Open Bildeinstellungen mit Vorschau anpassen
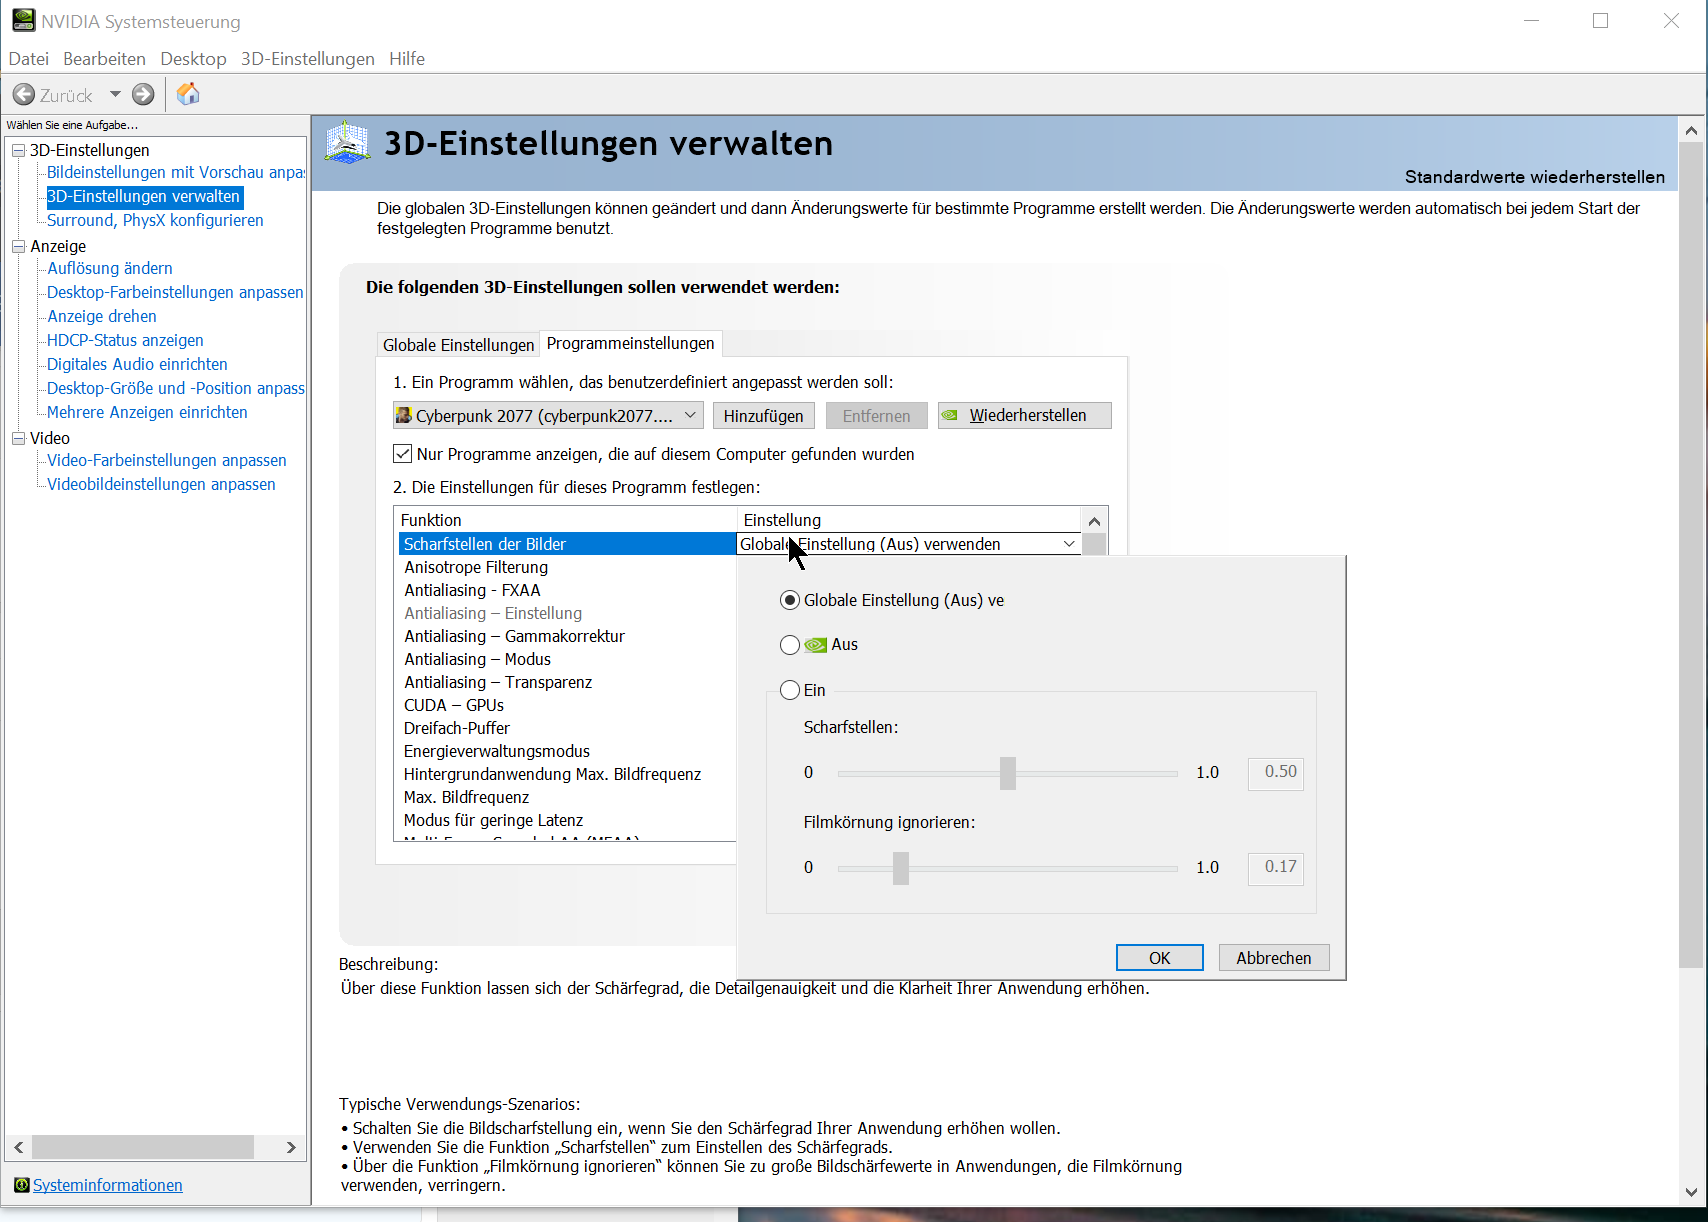Viewport: 1708px width, 1222px height. pyautogui.click(x=176, y=172)
